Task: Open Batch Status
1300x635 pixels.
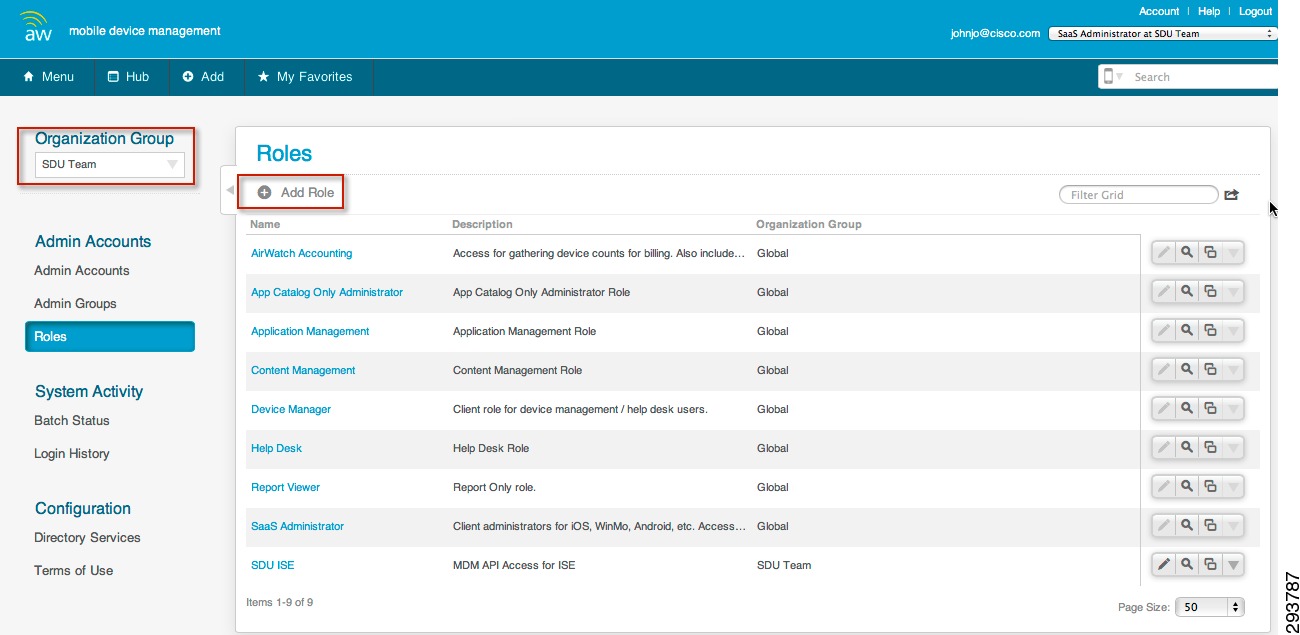Action: (72, 421)
